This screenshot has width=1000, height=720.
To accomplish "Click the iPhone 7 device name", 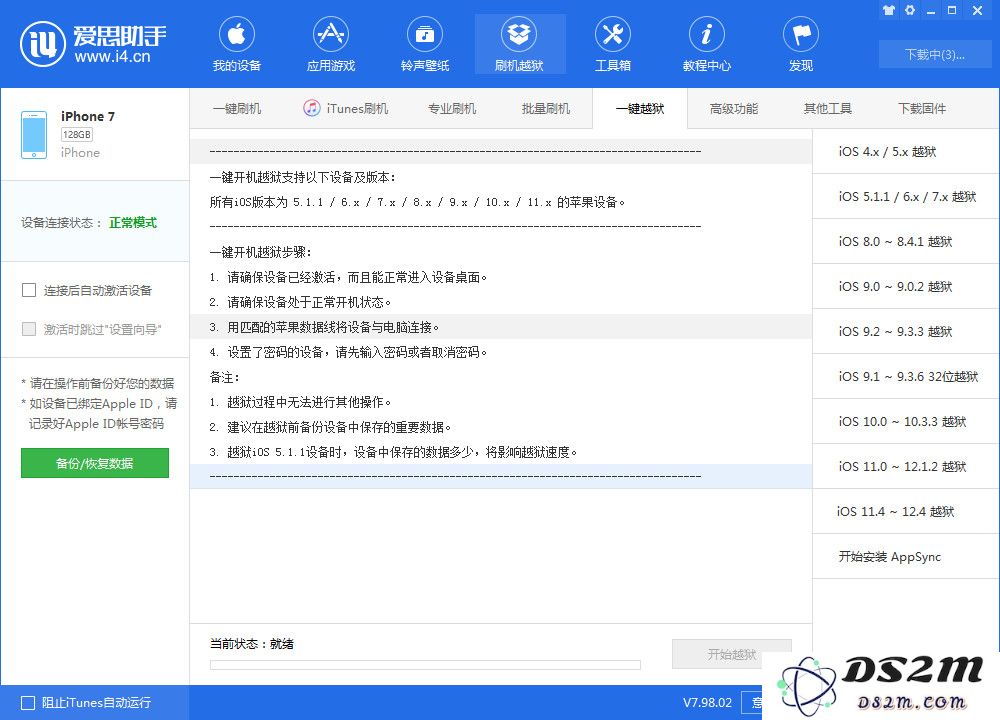I will pos(88,116).
